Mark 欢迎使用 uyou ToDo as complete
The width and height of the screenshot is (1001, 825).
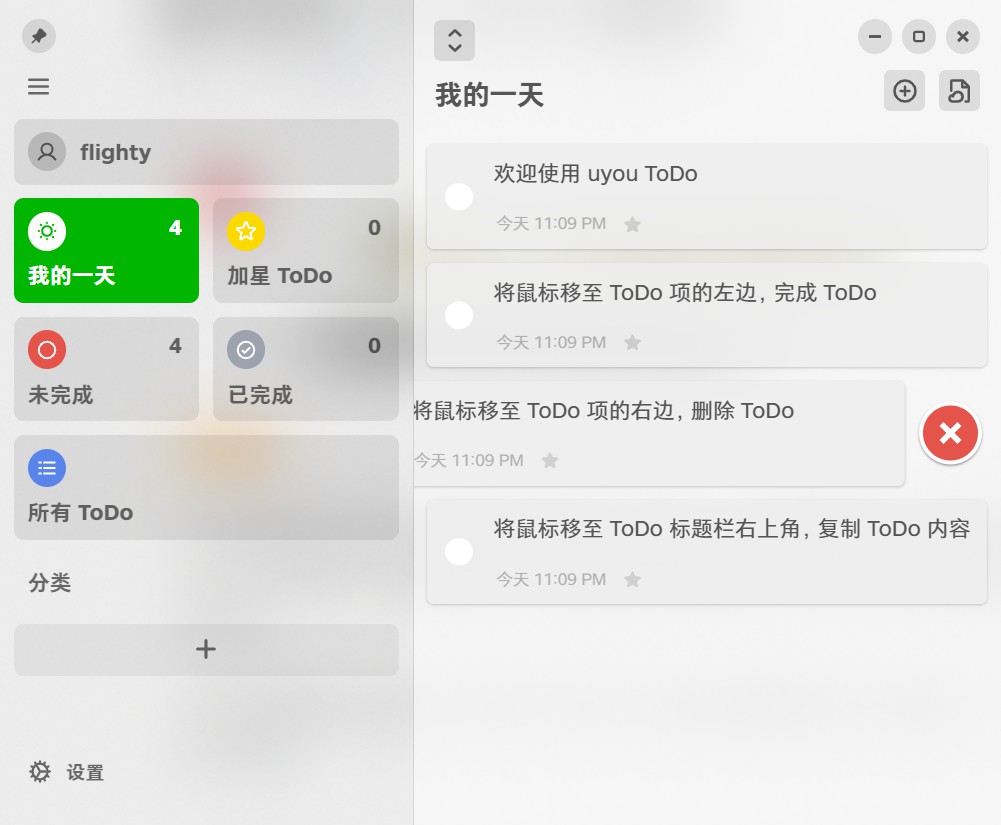(458, 197)
